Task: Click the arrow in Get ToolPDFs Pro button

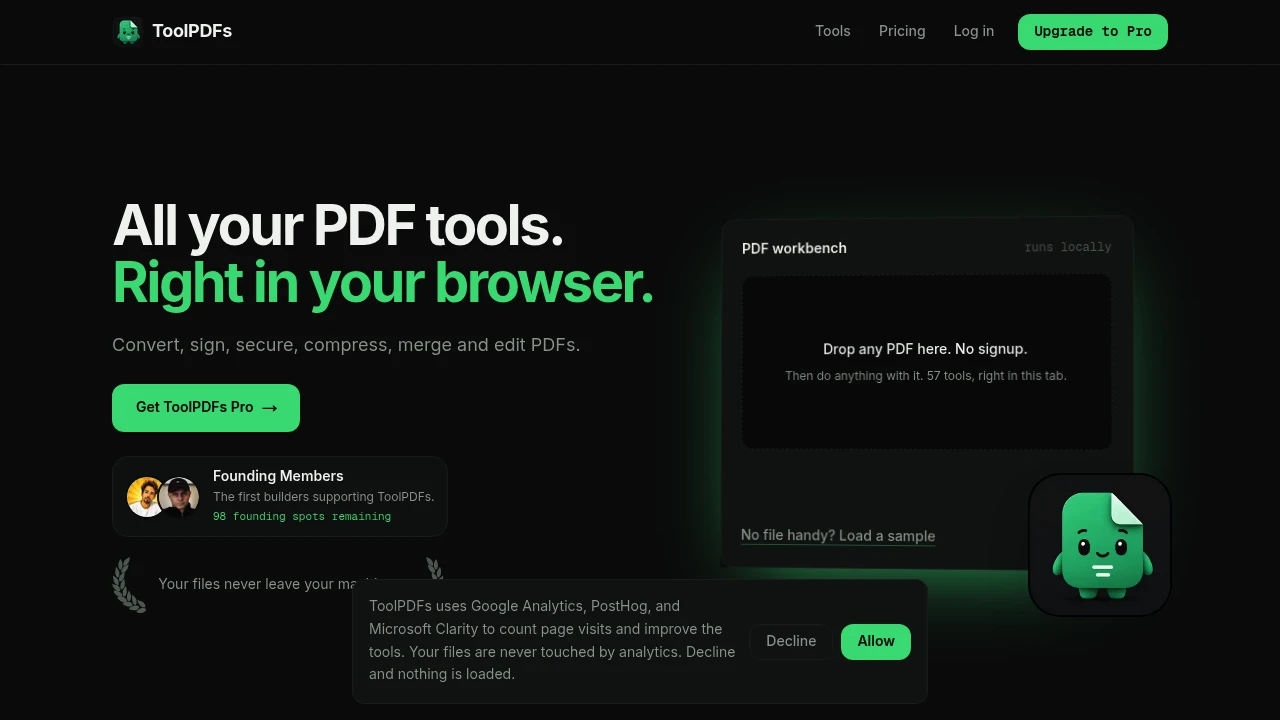Action: (269, 408)
